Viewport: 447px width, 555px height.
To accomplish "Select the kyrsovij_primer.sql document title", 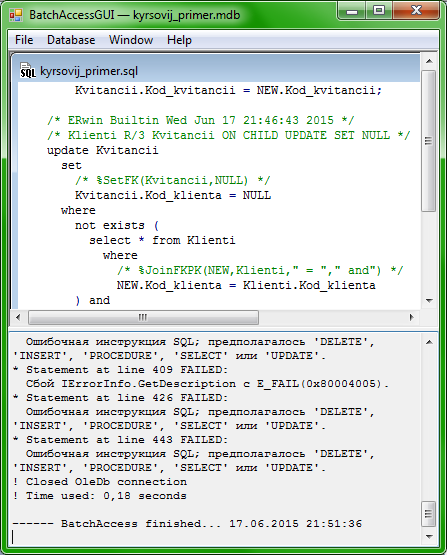I will 89,71.
